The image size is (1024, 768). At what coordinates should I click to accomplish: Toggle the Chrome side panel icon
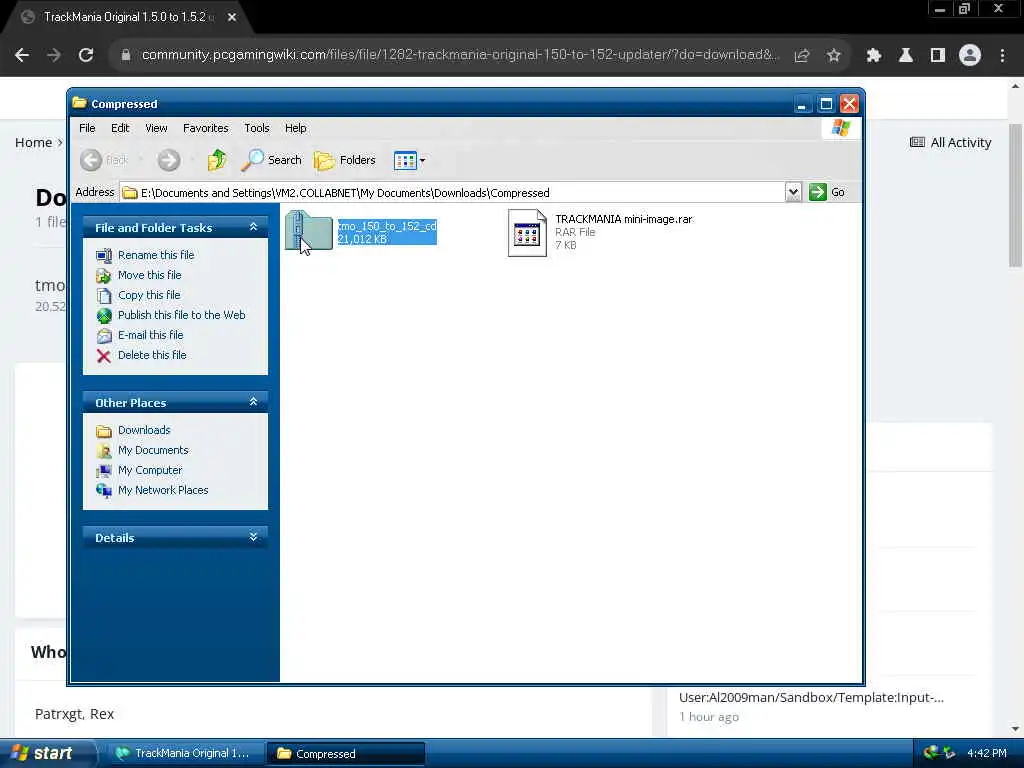(x=938, y=56)
